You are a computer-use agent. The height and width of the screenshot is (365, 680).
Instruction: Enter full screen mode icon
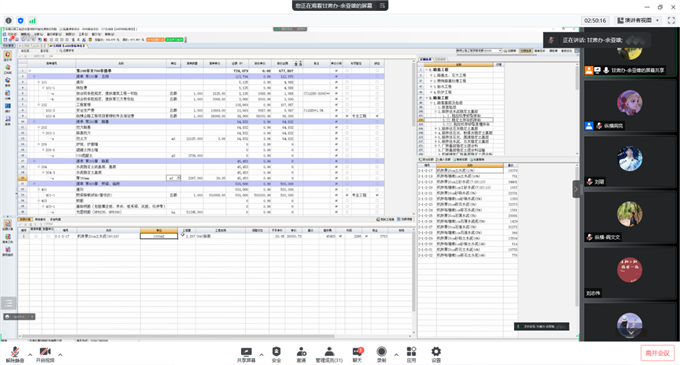pyautogui.click(x=671, y=20)
